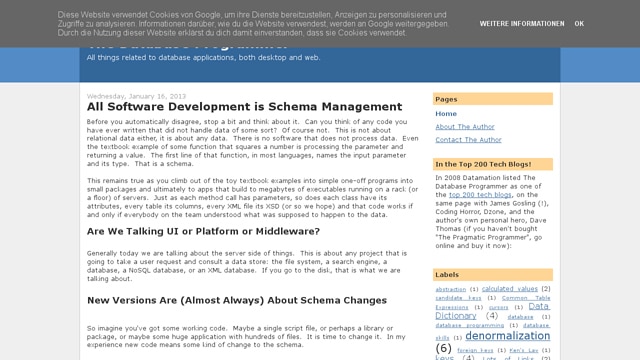Viewport: 640px width, 360px height.
Task: Open the About The Author page
Action: coord(464,127)
